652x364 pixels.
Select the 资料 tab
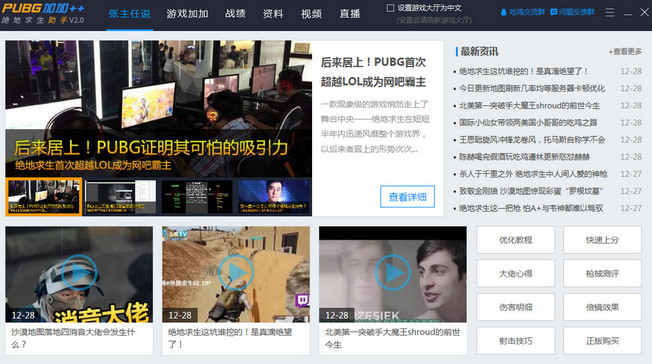pyautogui.click(x=273, y=14)
